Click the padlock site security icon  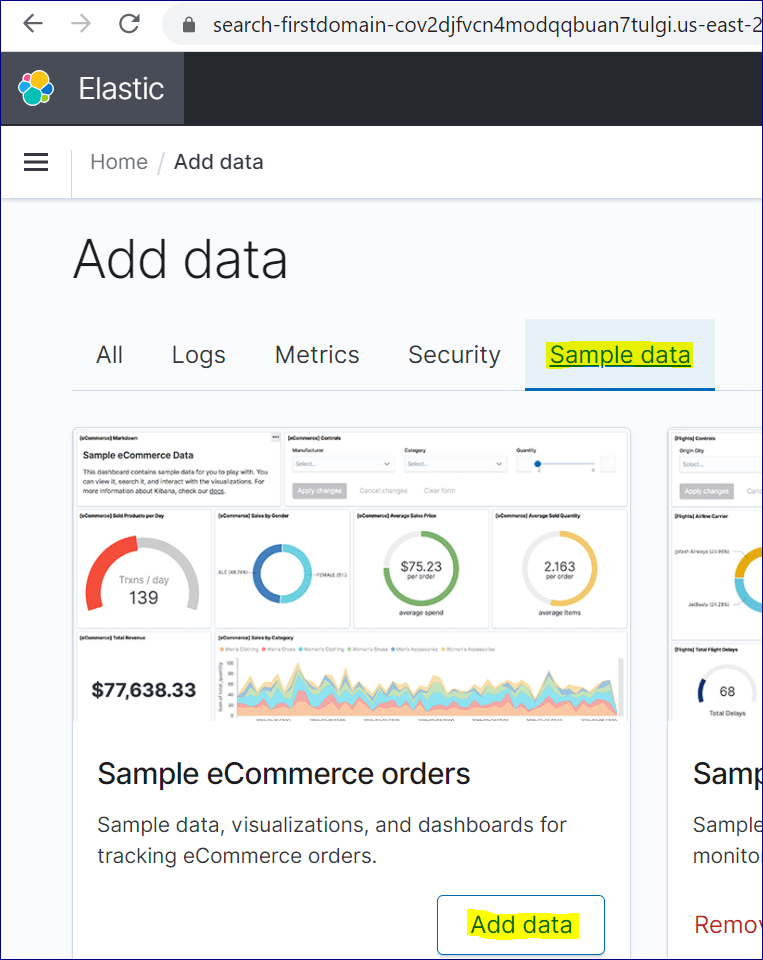pos(189,25)
